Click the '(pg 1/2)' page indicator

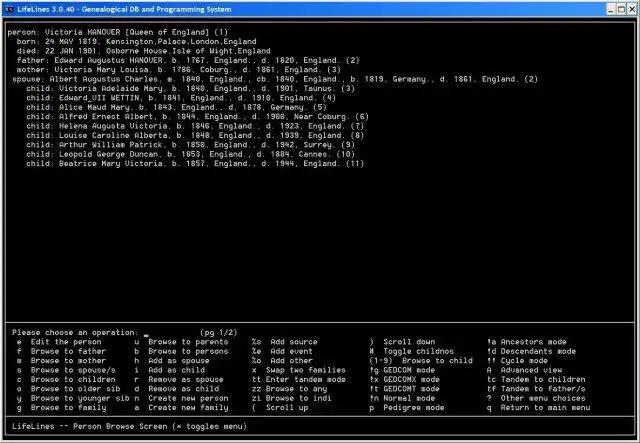click(219, 333)
